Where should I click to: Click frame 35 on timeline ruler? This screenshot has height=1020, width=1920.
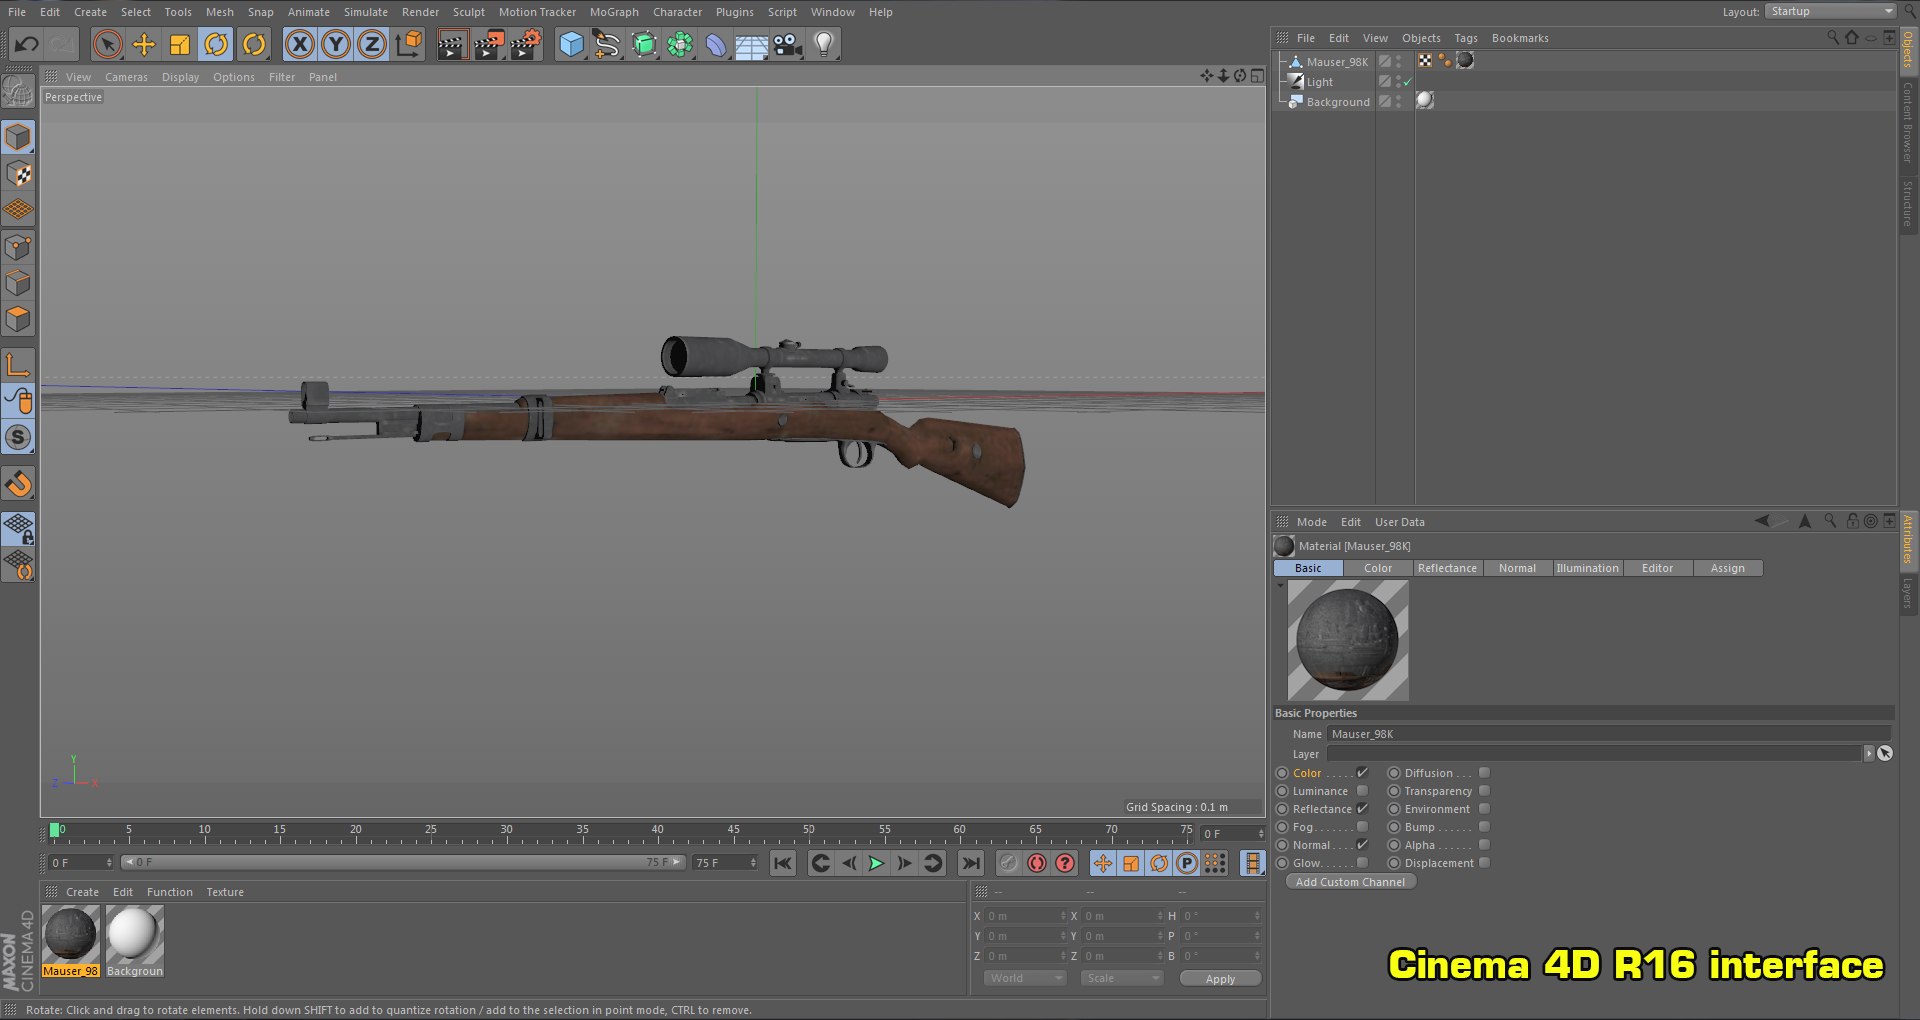tap(582, 832)
